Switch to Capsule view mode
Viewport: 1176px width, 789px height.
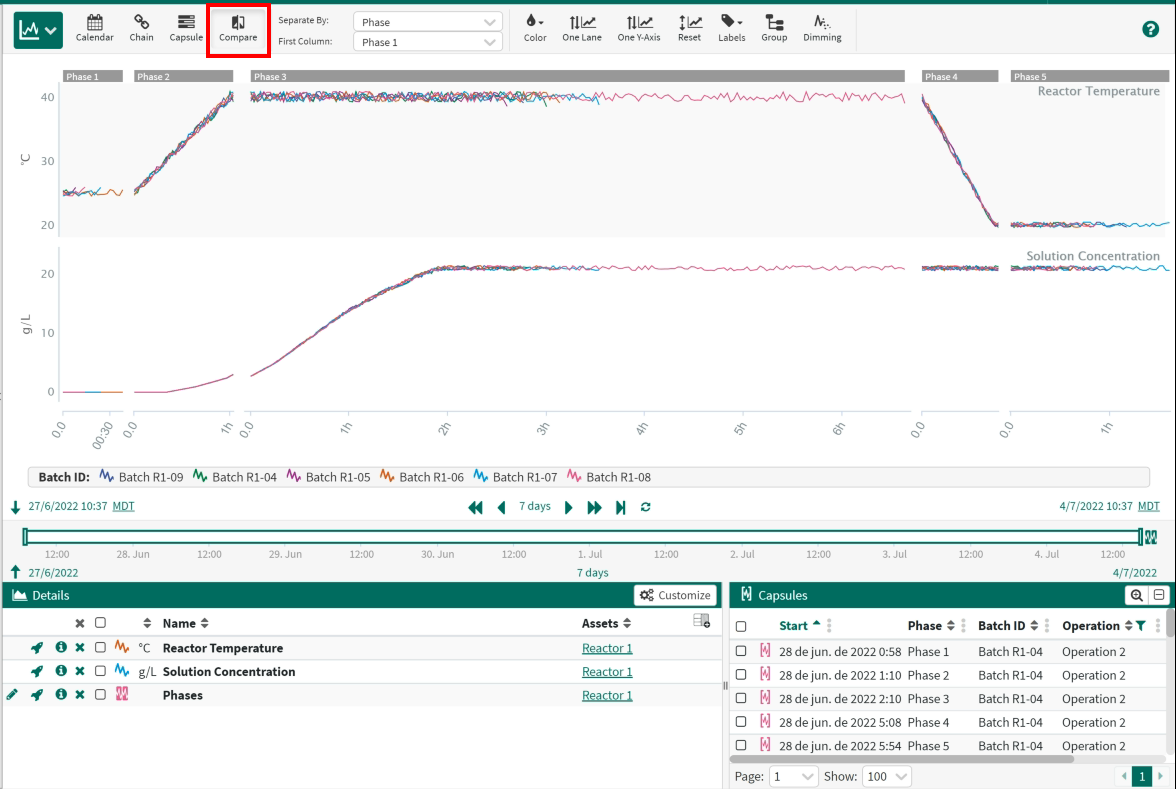coord(186,28)
